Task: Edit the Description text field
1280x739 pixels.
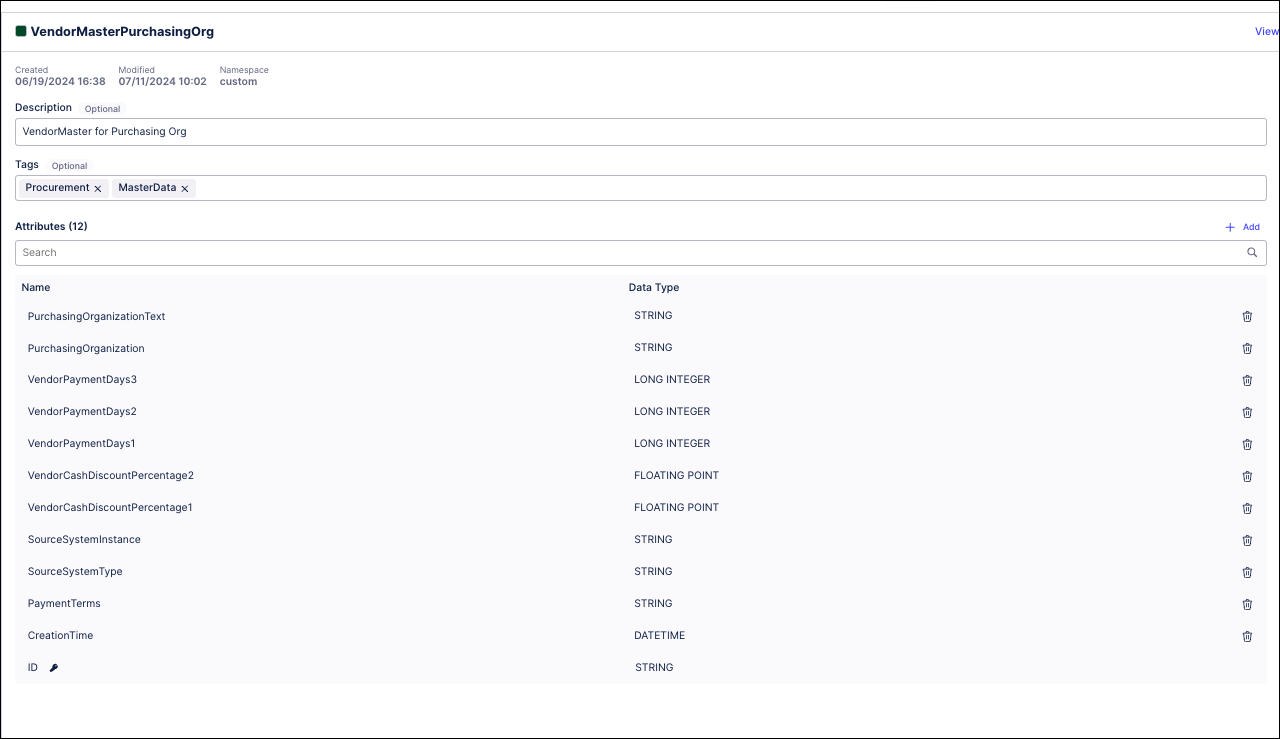Action: 641,131
